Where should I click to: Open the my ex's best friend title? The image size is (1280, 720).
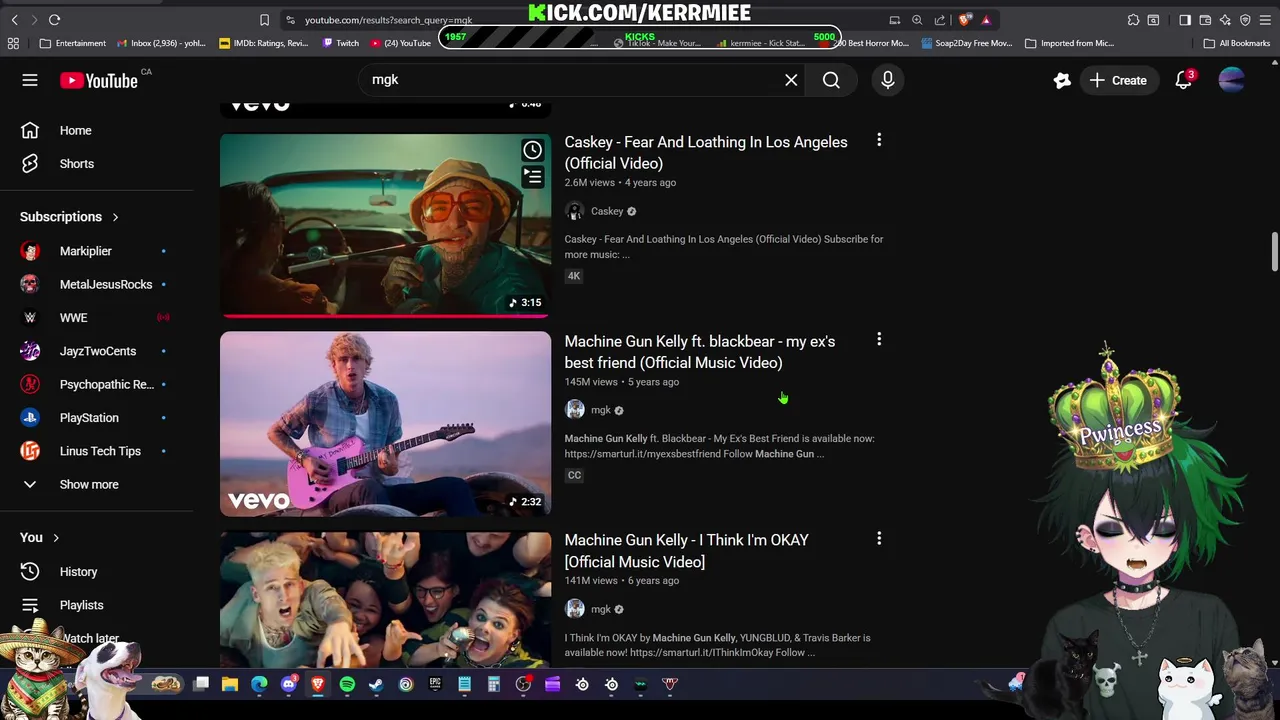click(699, 352)
